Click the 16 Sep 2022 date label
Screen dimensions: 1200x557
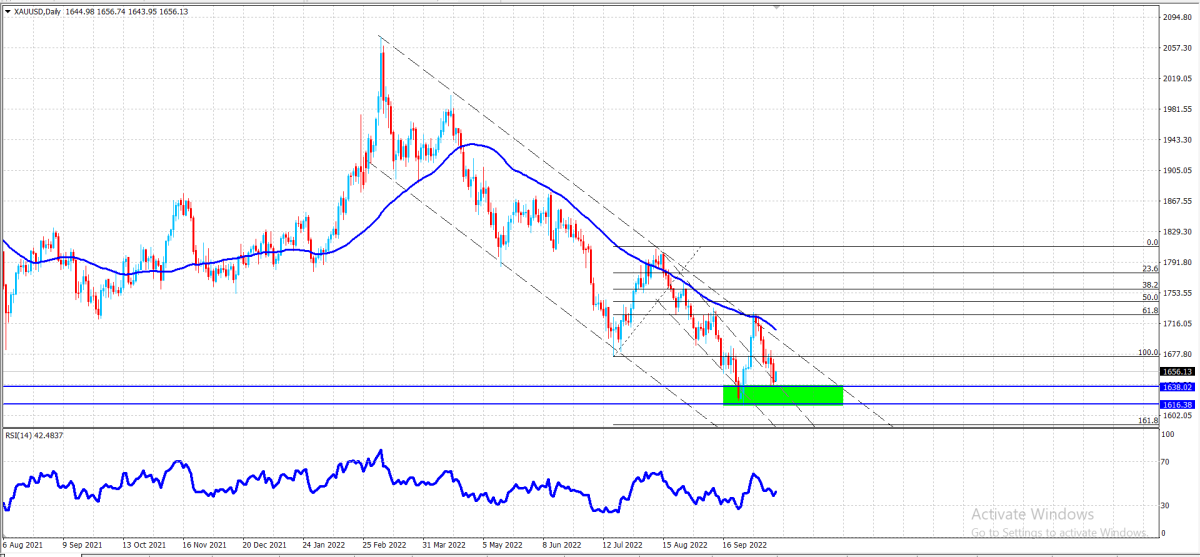click(x=743, y=546)
